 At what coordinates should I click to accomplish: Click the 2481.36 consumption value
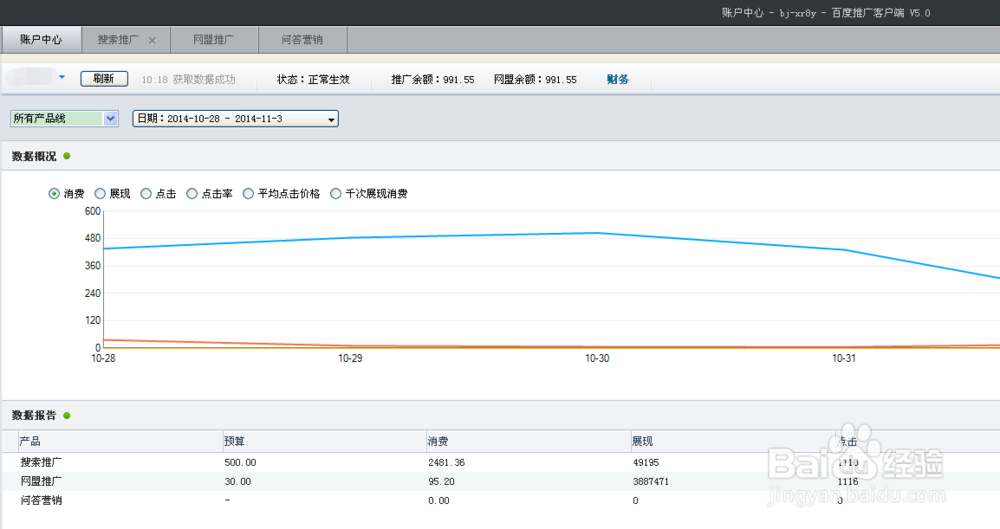tap(446, 463)
